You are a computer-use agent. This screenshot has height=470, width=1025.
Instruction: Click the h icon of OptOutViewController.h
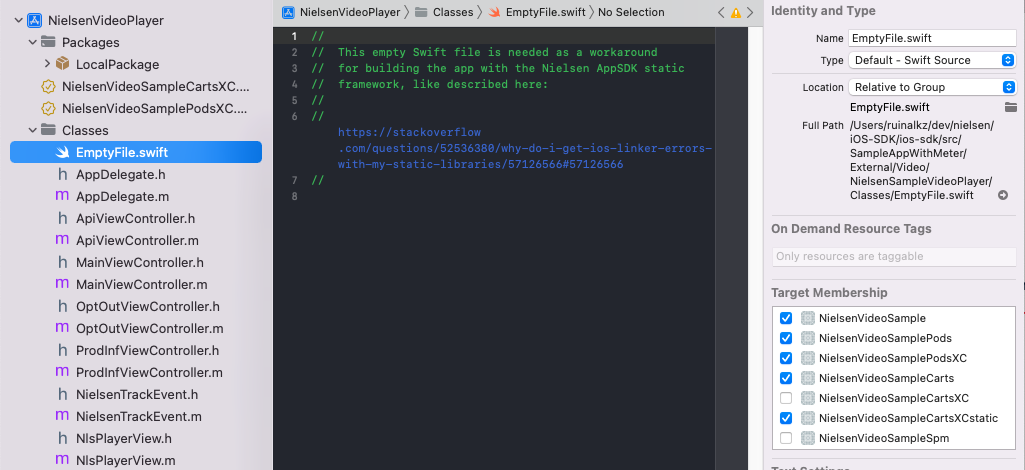coord(63,306)
